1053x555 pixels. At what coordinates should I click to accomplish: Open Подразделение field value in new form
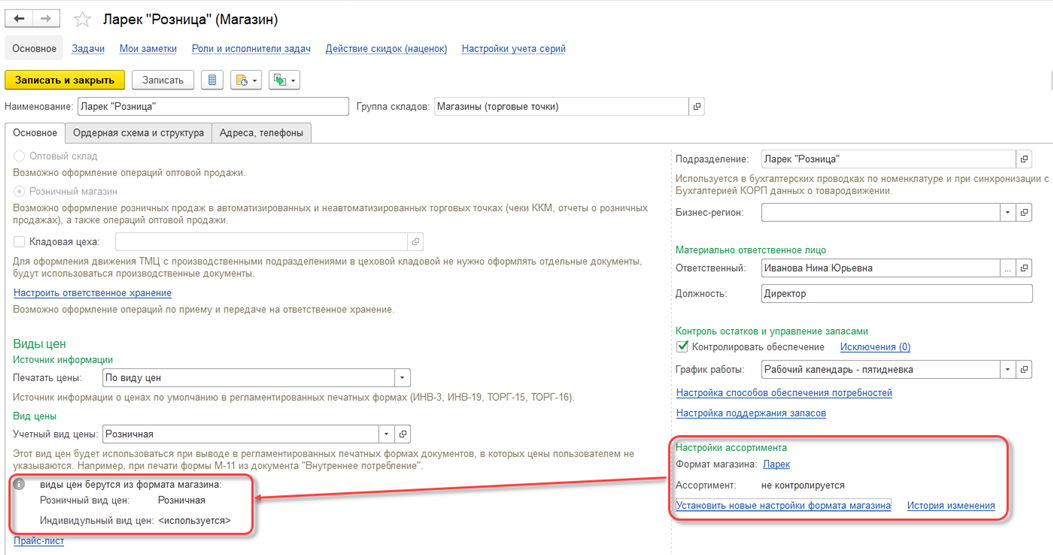(1024, 159)
